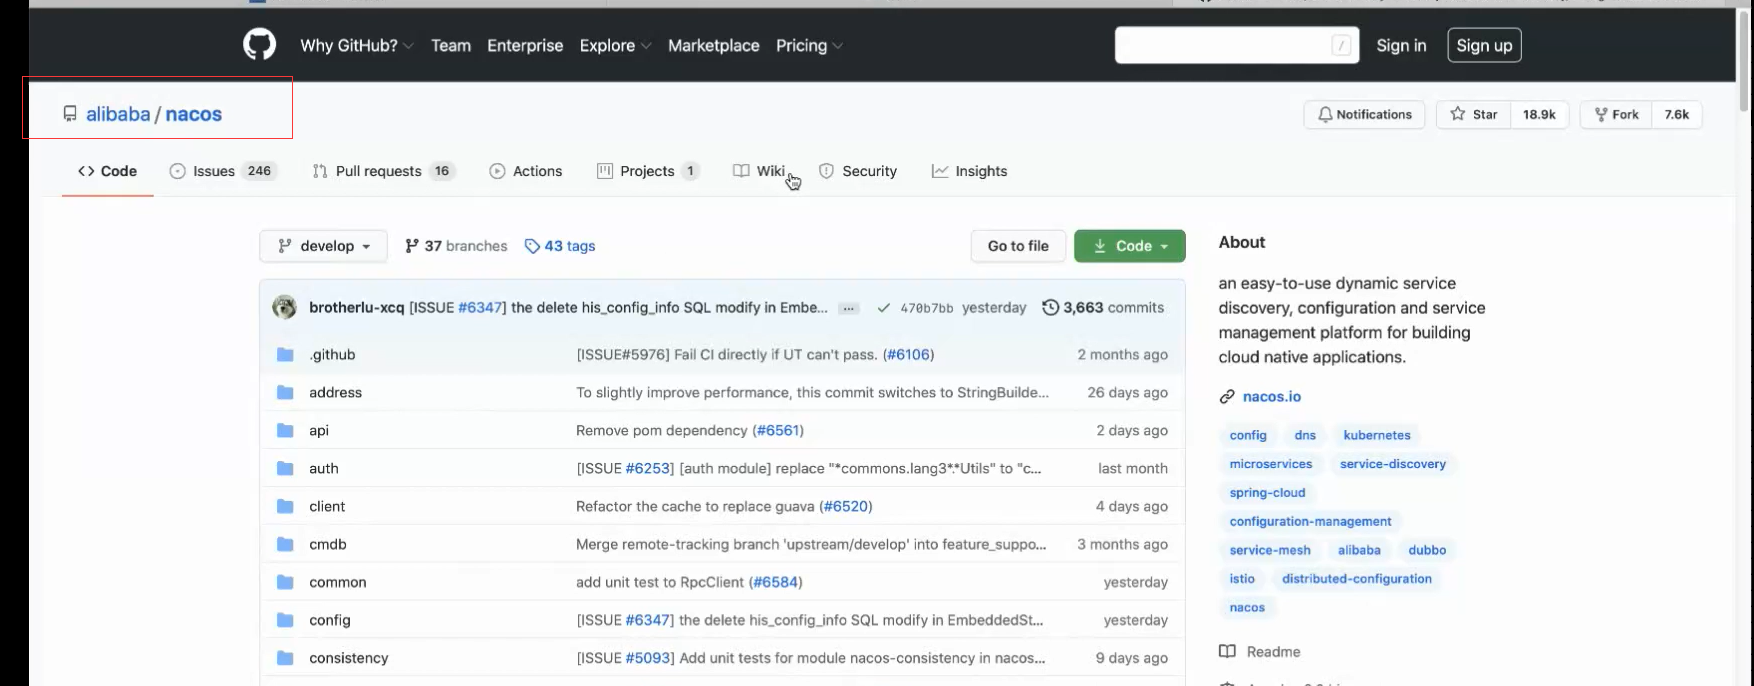Click the spring-cloud topic tag
Viewport: 1754px width, 686px height.
click(x=1268, y=493)
